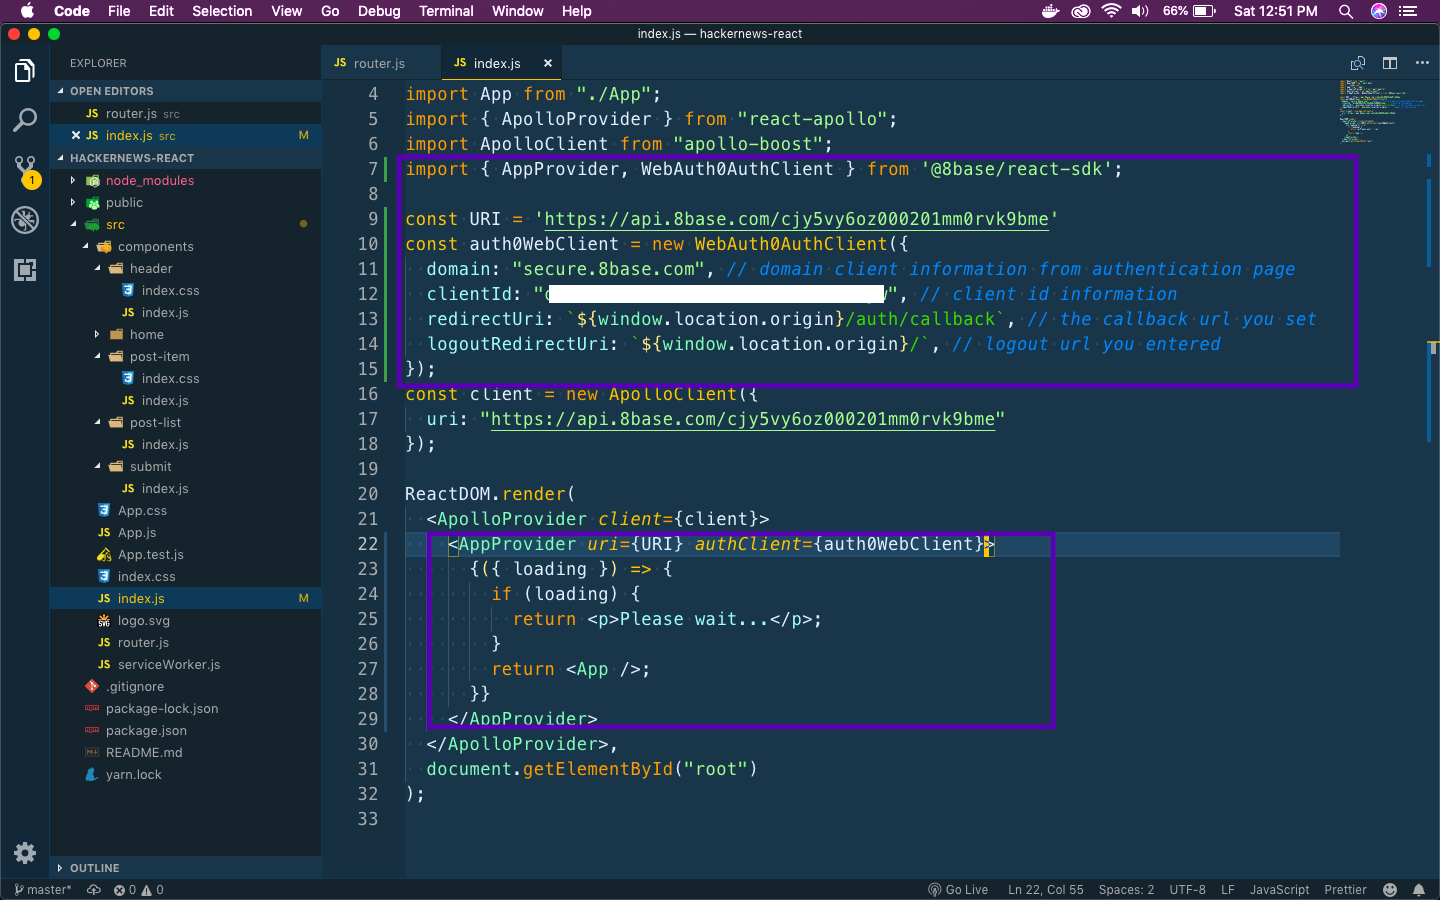Collapse the post-item folder
The width and height of the screenshot is (1440, 900).
point(185,356)
